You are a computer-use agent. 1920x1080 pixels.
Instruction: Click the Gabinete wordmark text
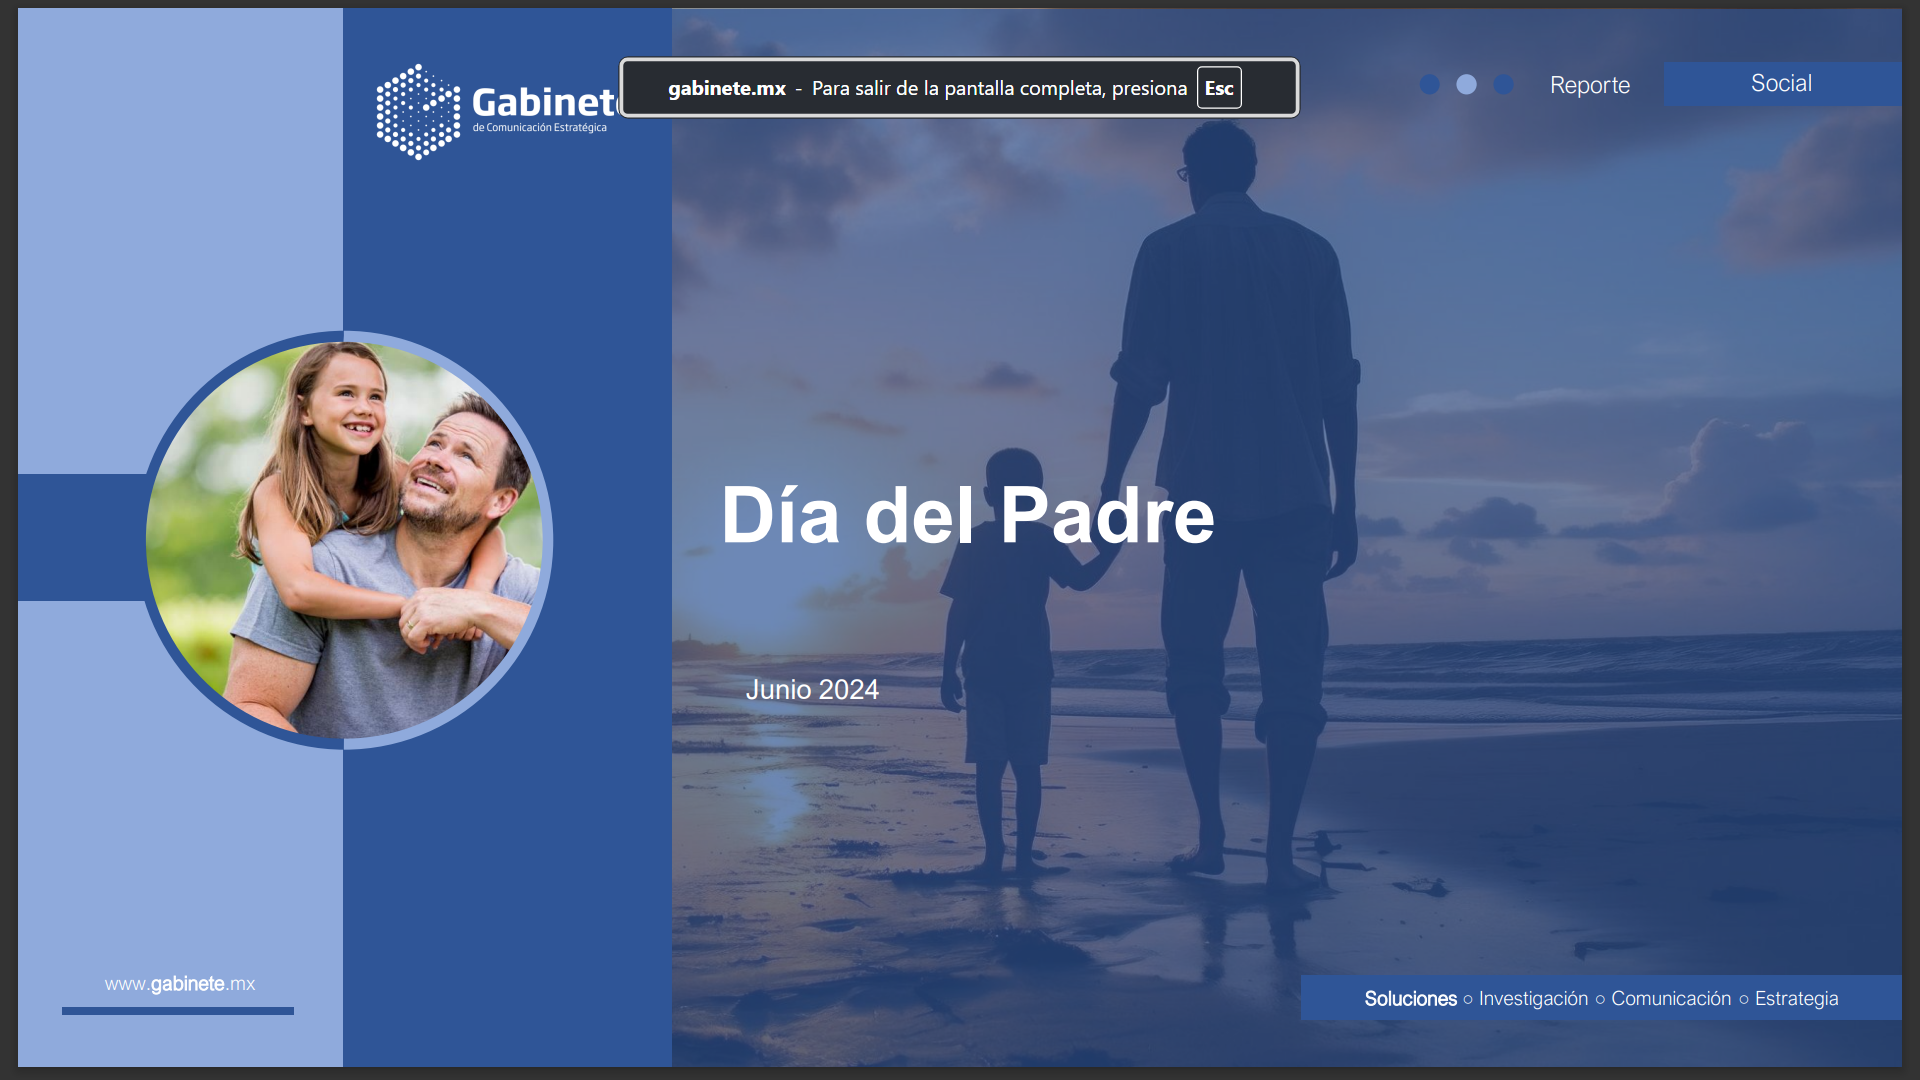tap(543, 102)
